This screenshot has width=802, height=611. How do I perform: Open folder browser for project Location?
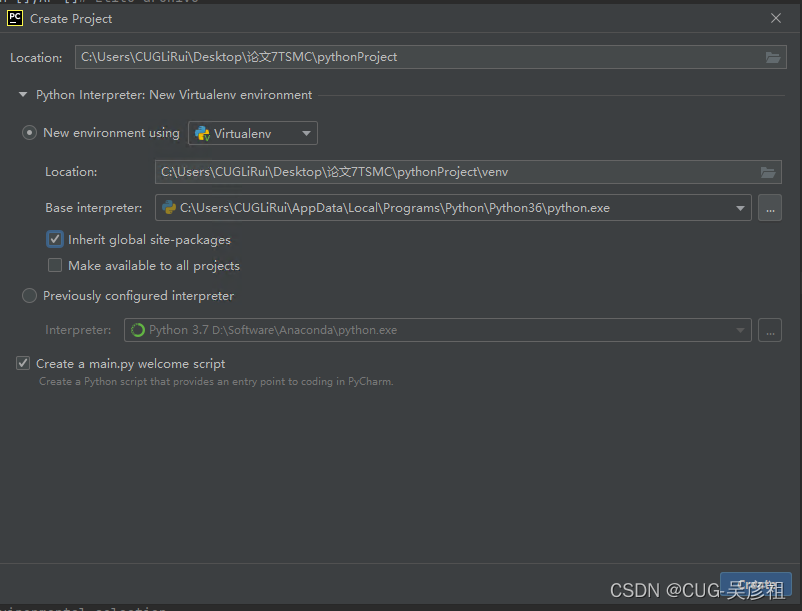772,57
